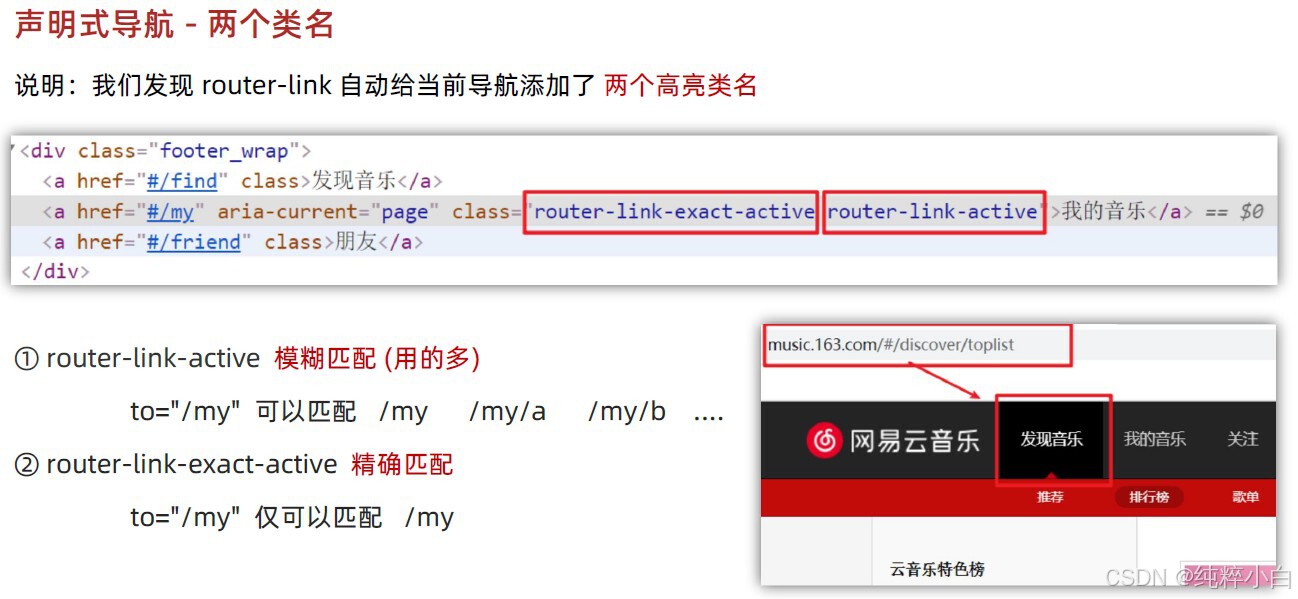
Task: Click the 发现音乐 anchor text in code
Action: [354, 181]
